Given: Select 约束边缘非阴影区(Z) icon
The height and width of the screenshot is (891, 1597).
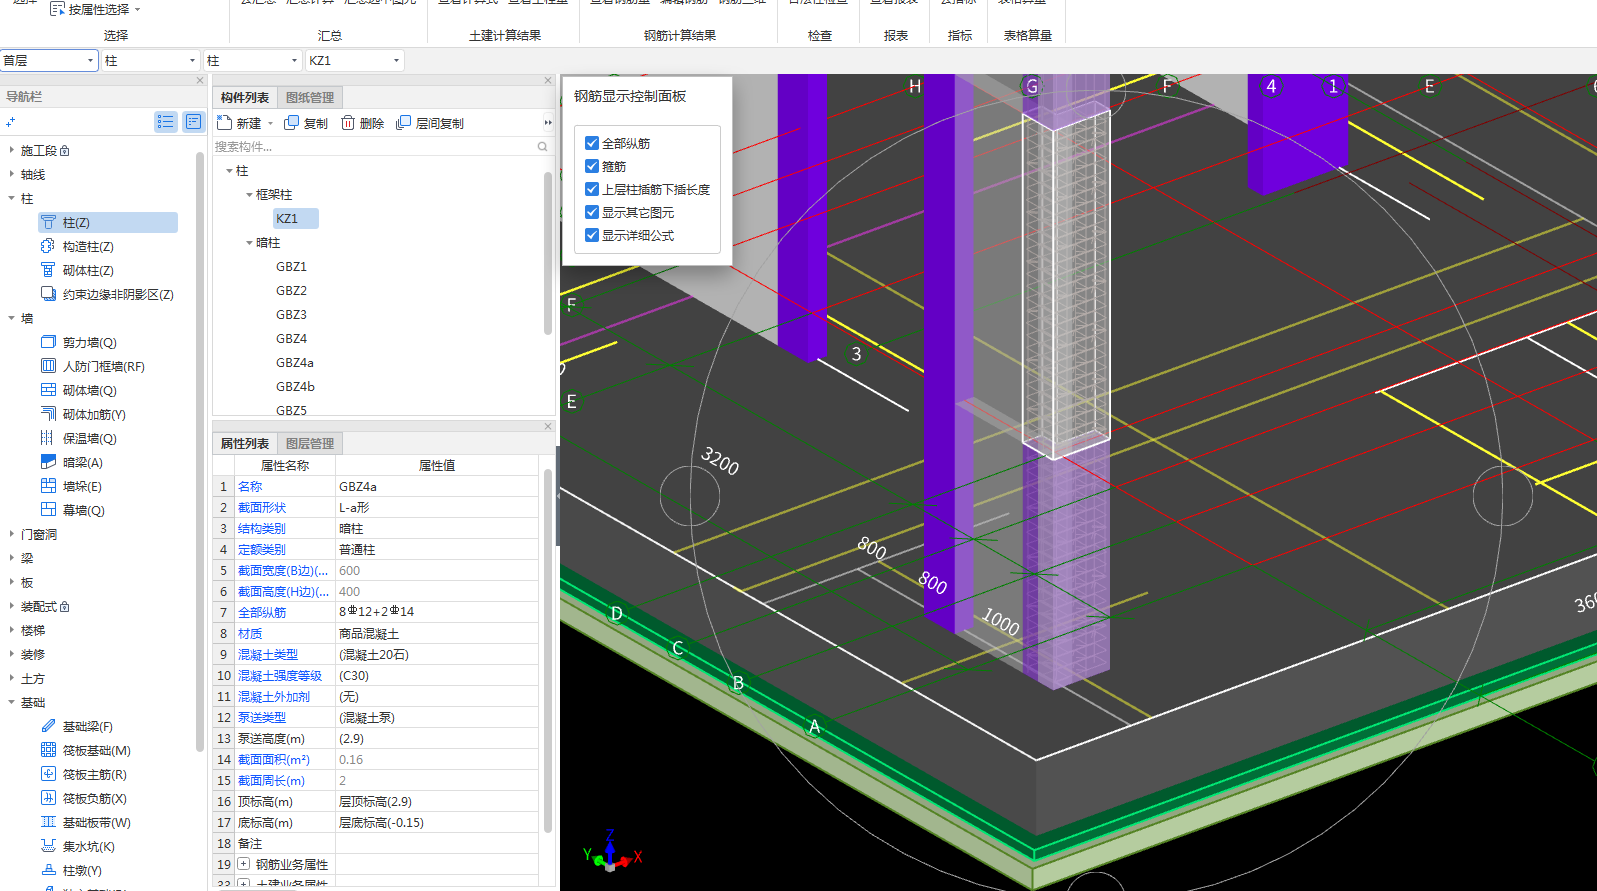Looking at the screenshot, I should (48, 294).
